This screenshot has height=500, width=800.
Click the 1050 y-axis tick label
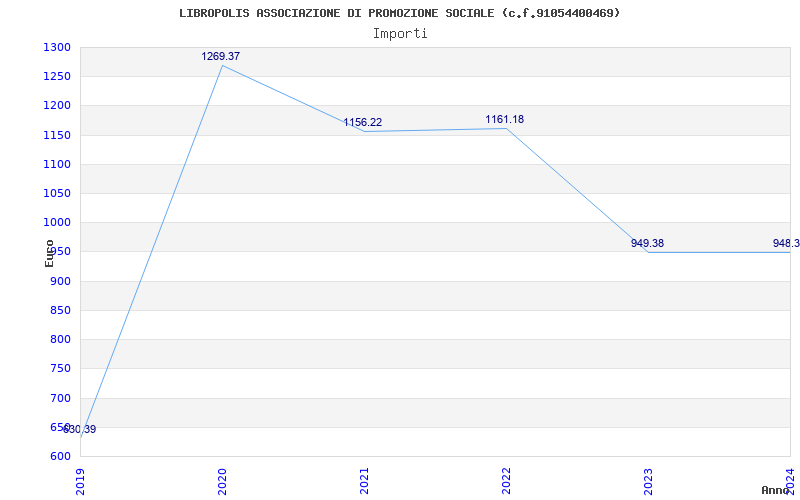click(x=57, y=193)
